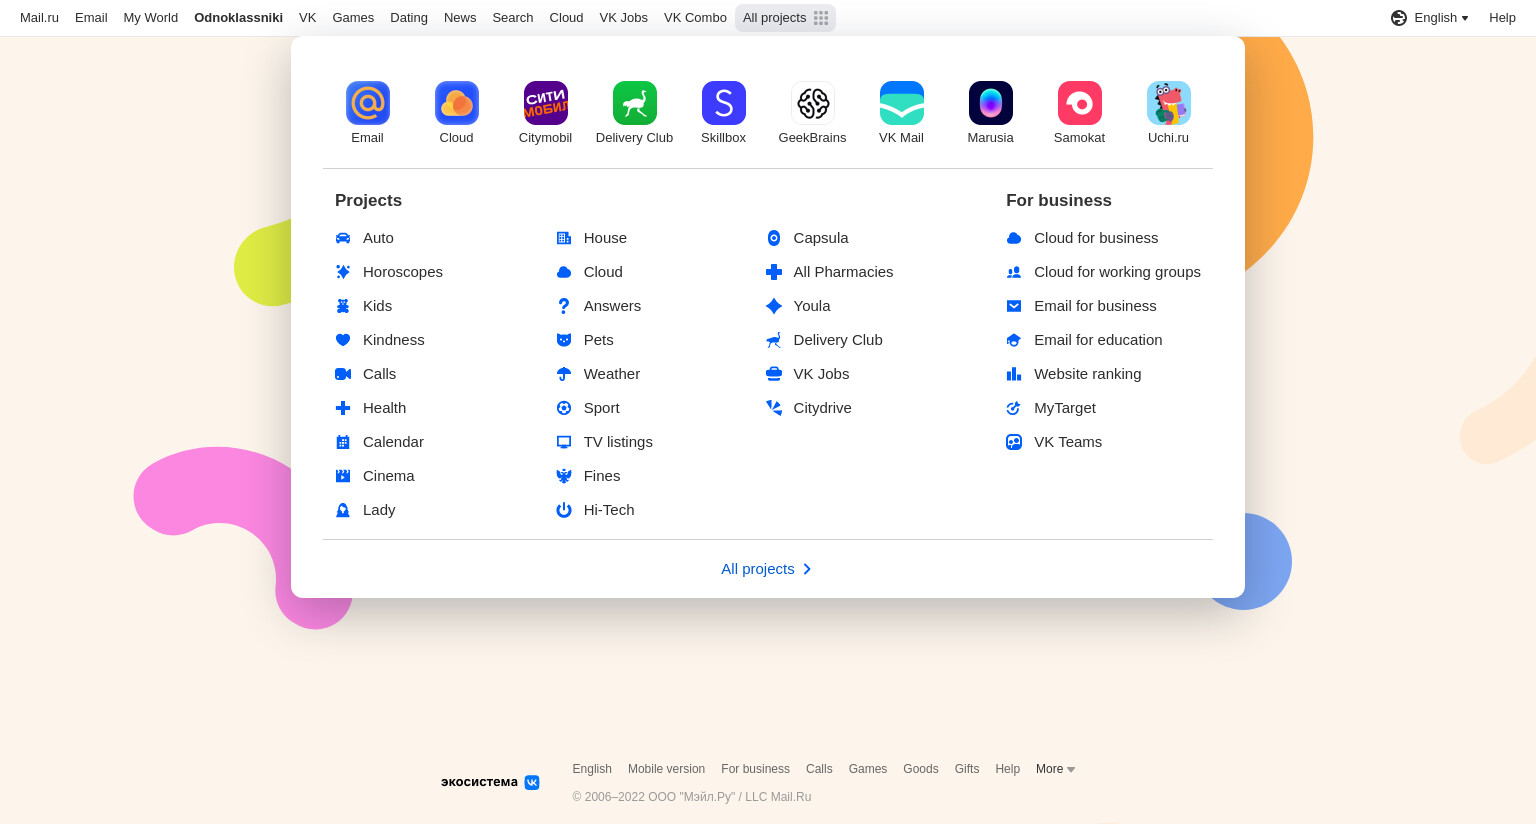
Task: Go to My World in top navigation
Action: click(151, 18)
